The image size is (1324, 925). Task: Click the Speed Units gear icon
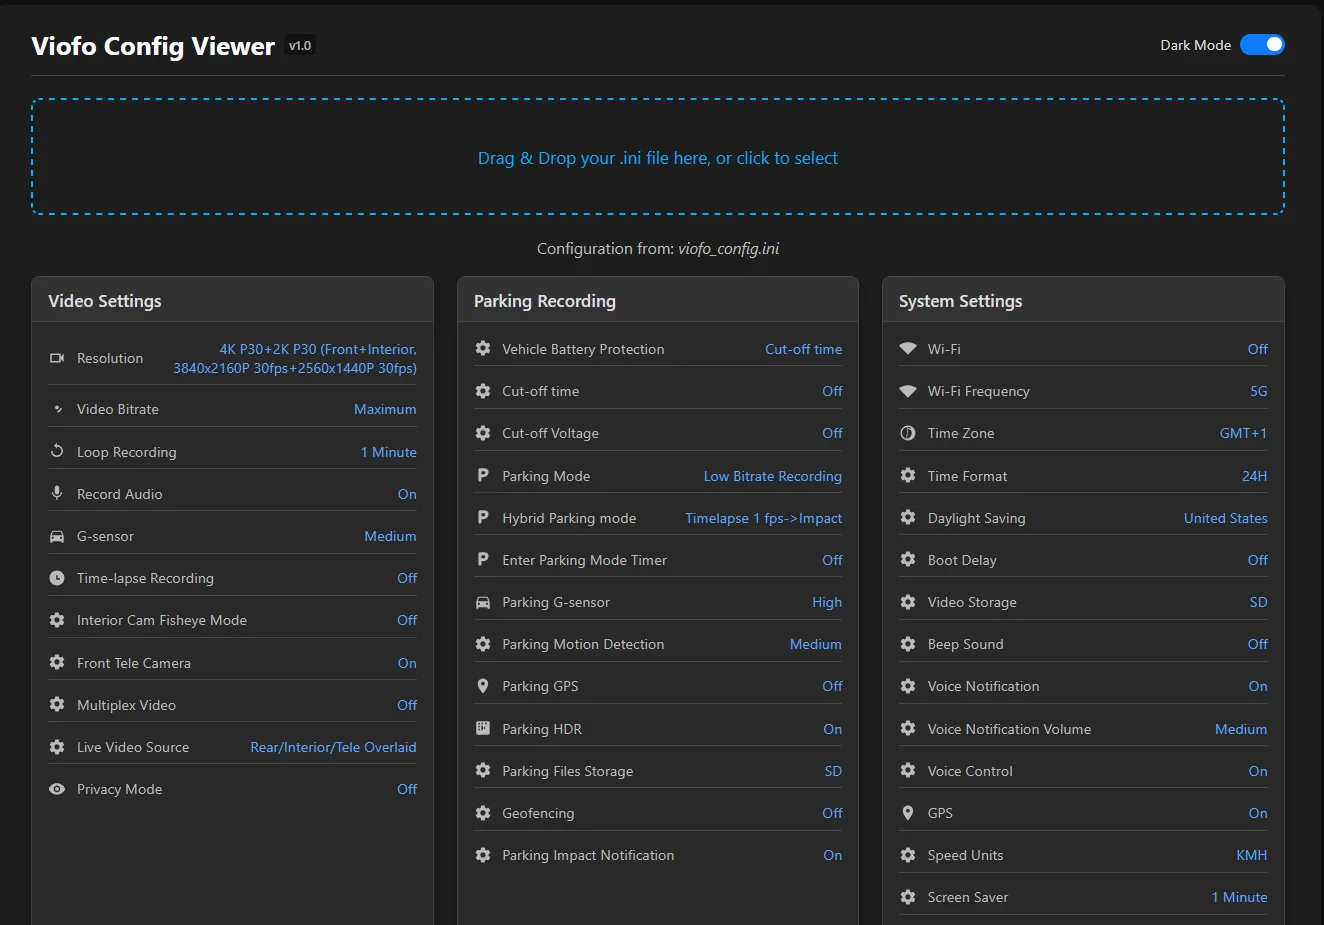(908, 855)
